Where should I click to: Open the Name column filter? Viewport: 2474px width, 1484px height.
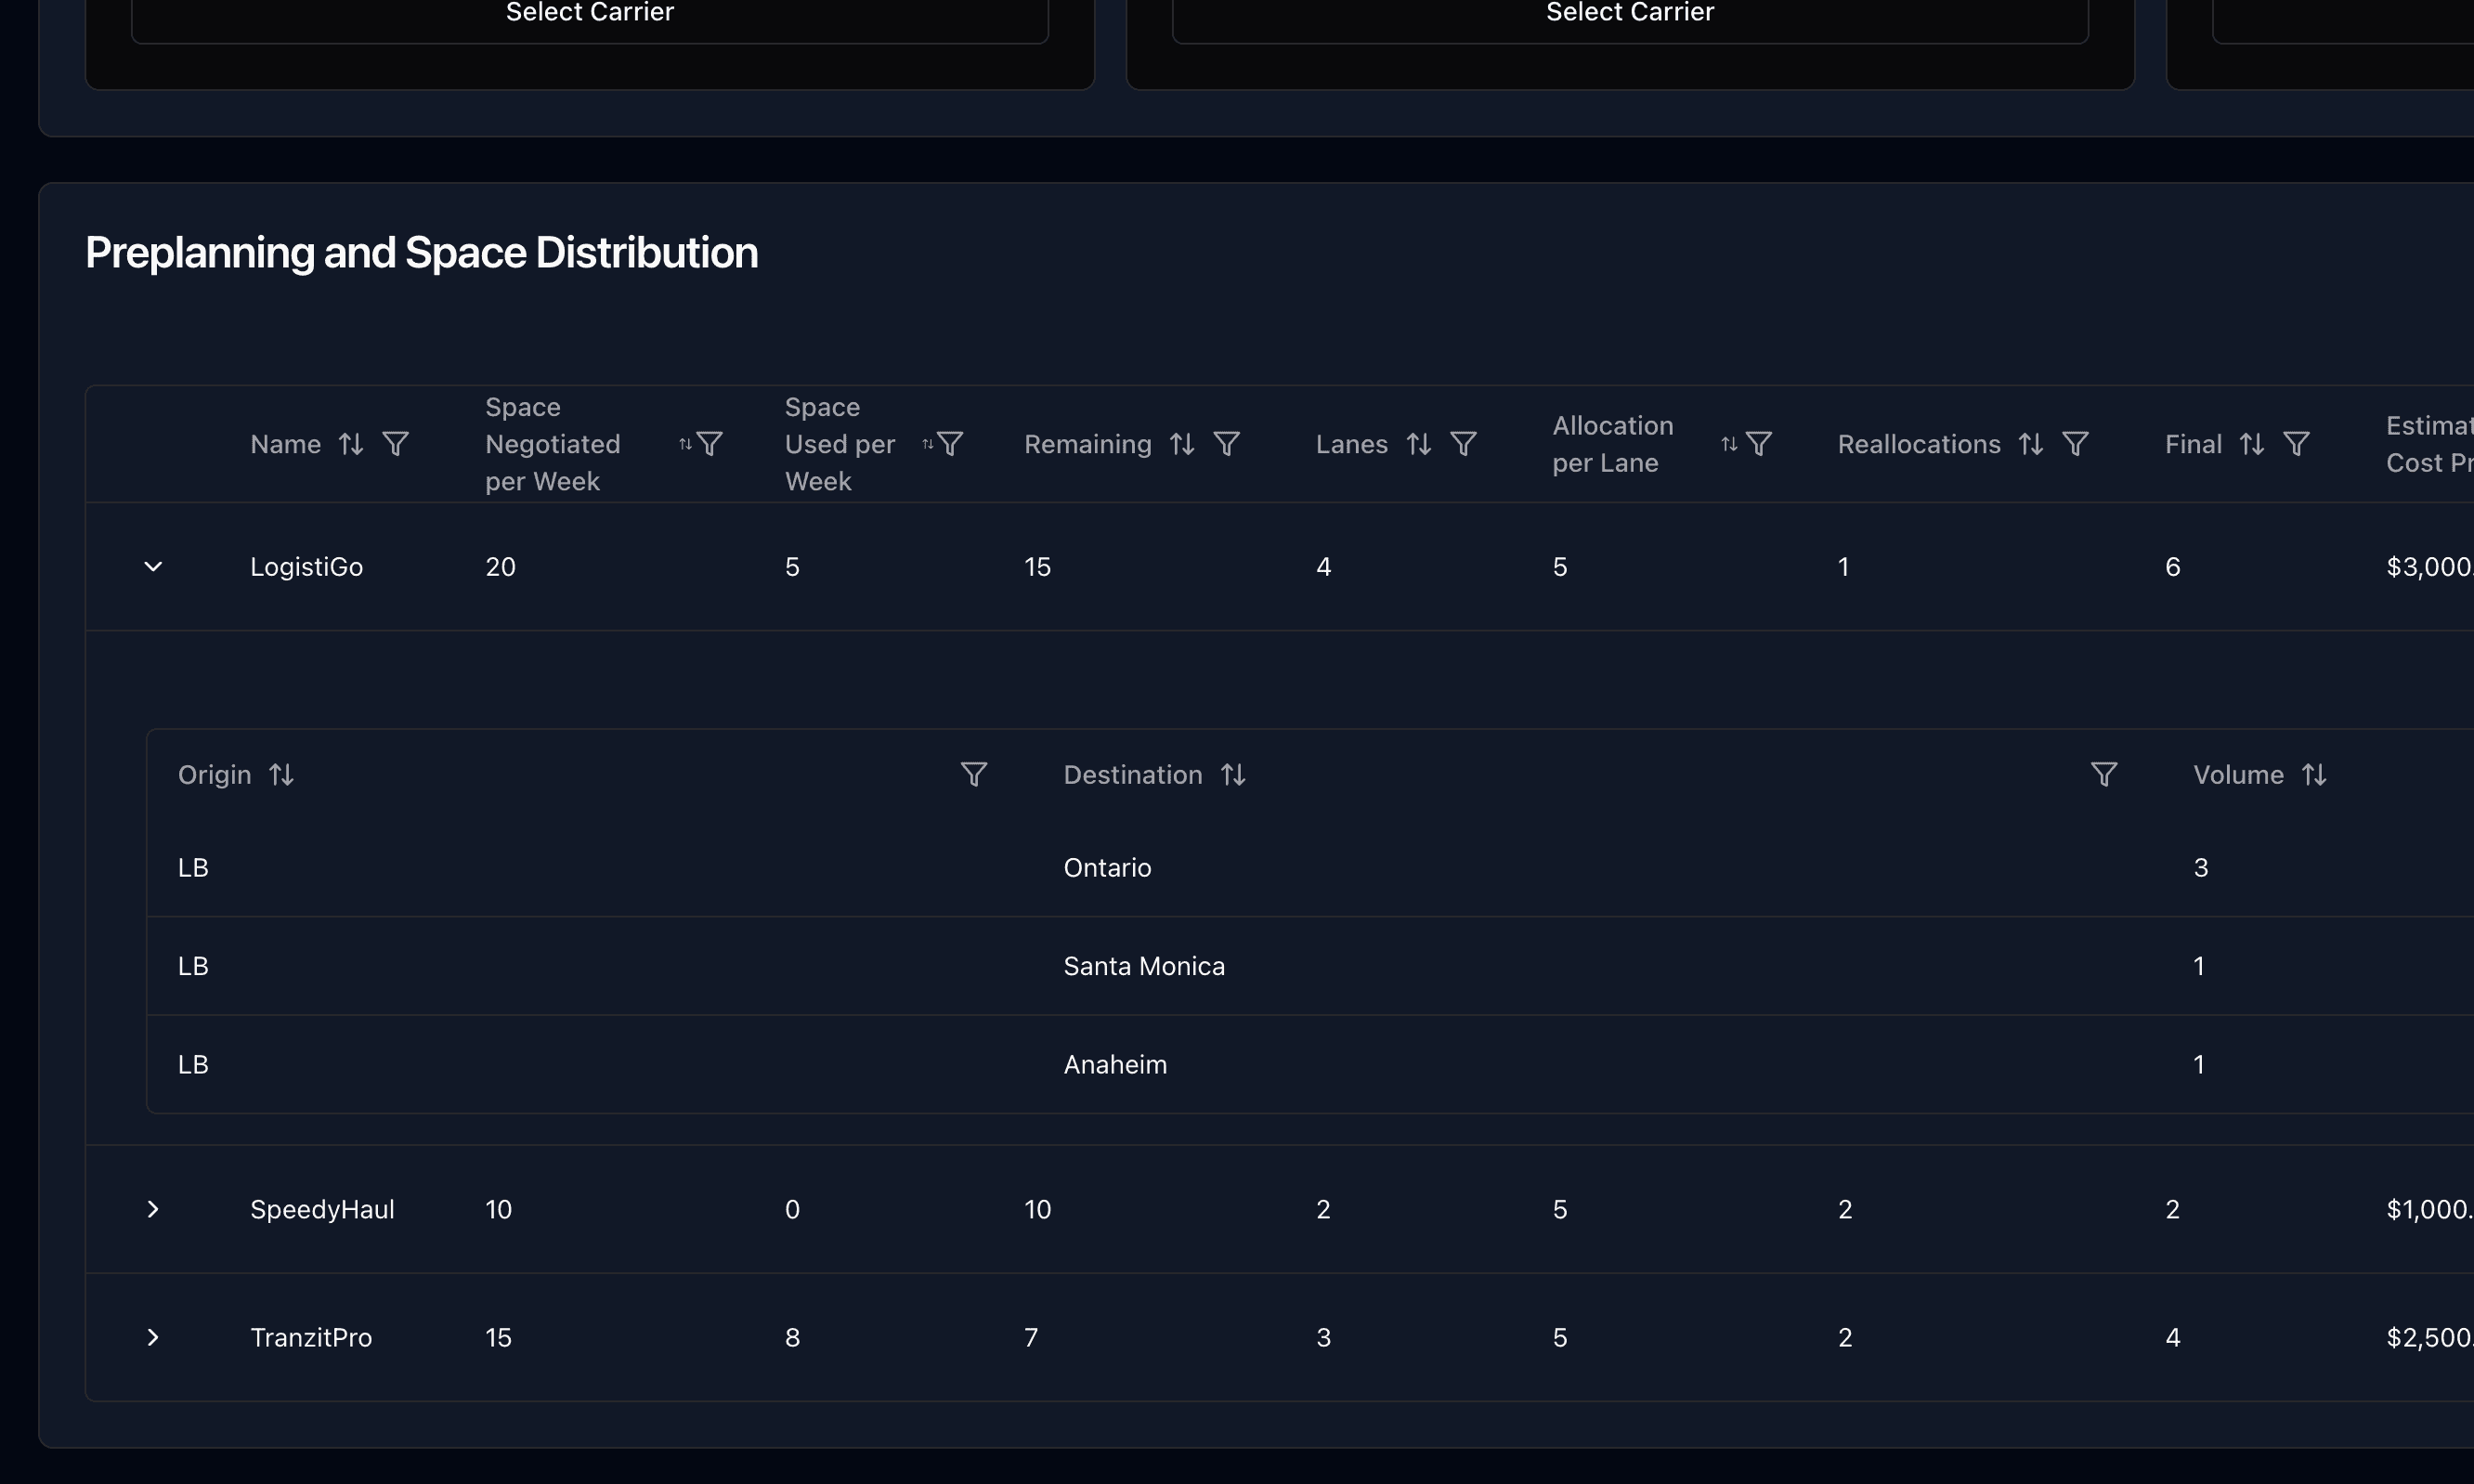click(396, 443)
